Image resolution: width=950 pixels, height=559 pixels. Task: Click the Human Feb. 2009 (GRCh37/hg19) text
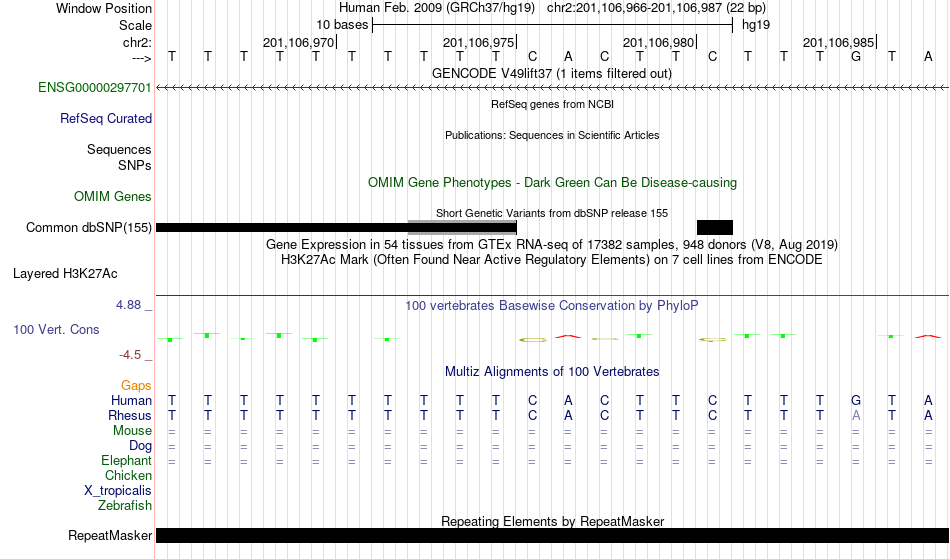pyautogui.click(x=437, y=8)
